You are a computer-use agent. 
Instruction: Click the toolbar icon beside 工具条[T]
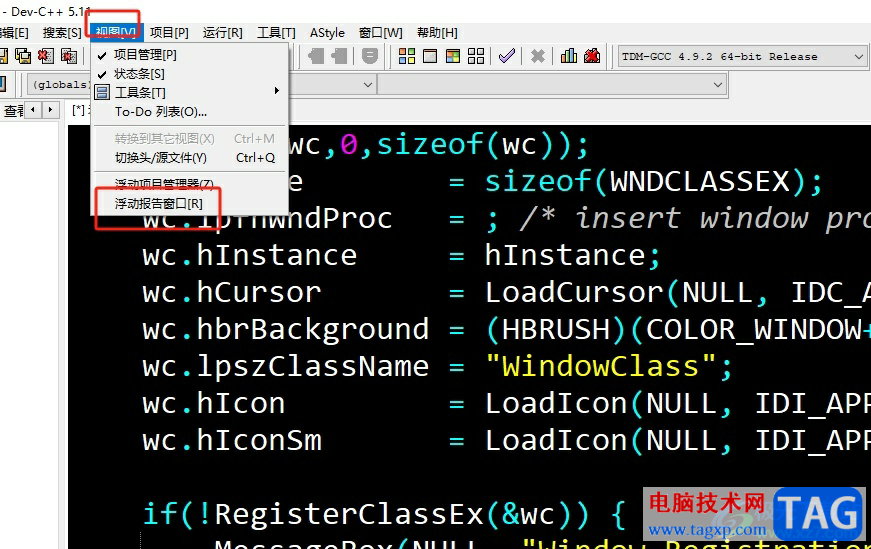pos(102,92)
